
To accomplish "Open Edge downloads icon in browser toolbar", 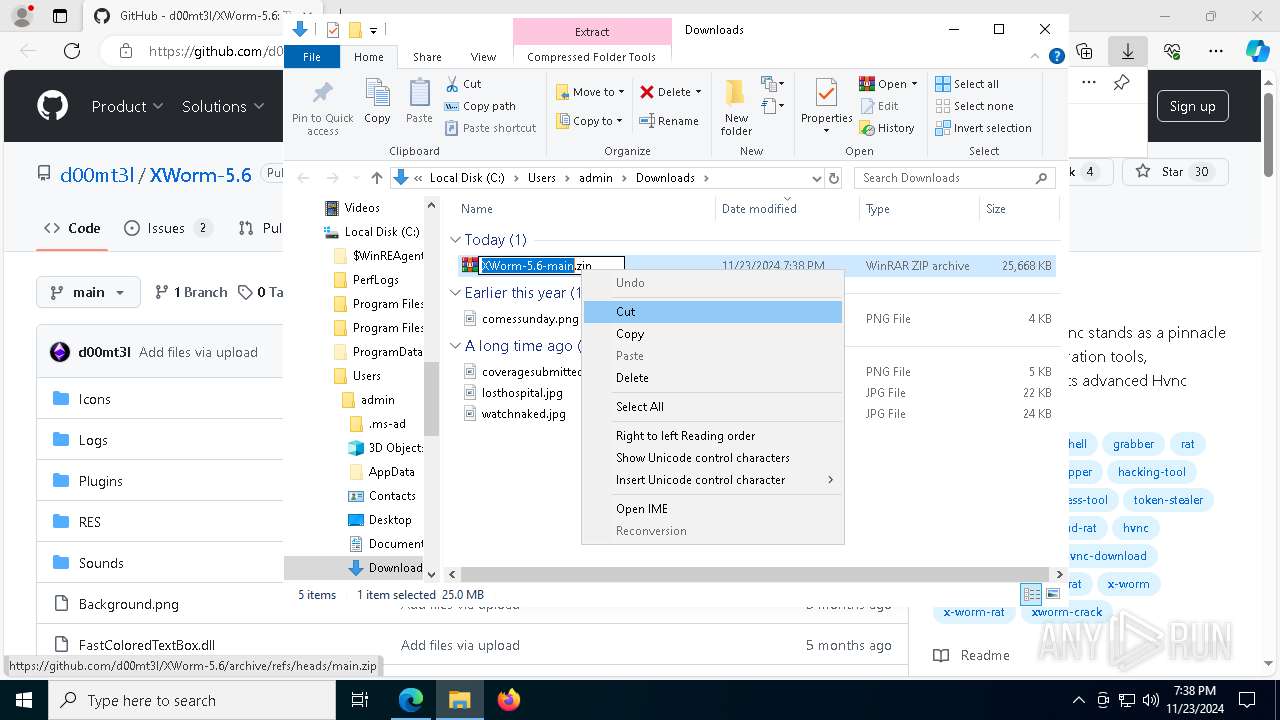I will tap(1128, 51).
